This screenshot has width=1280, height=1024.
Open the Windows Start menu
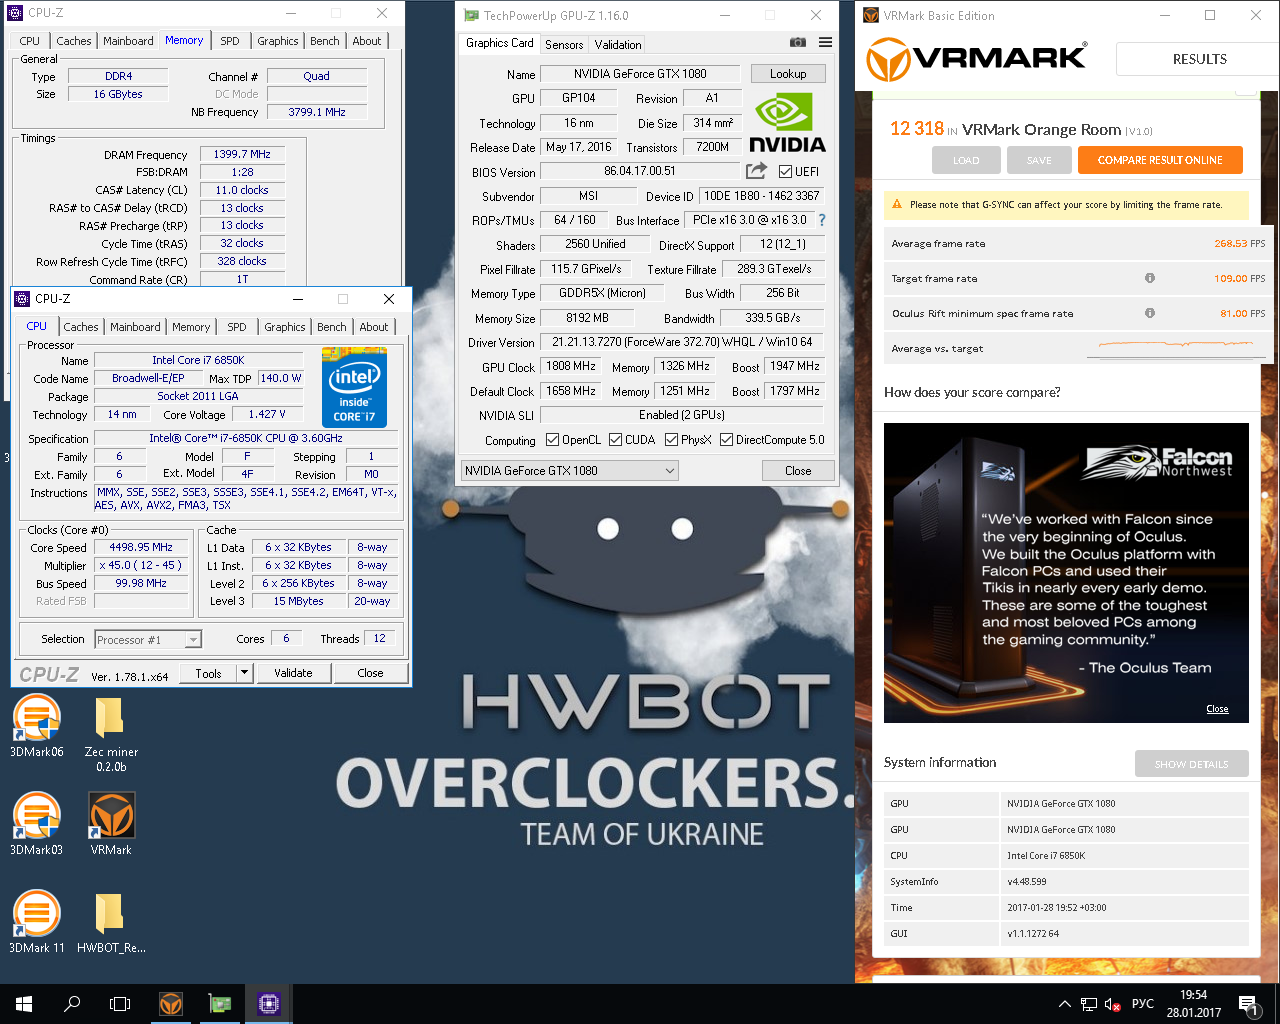24,1004
